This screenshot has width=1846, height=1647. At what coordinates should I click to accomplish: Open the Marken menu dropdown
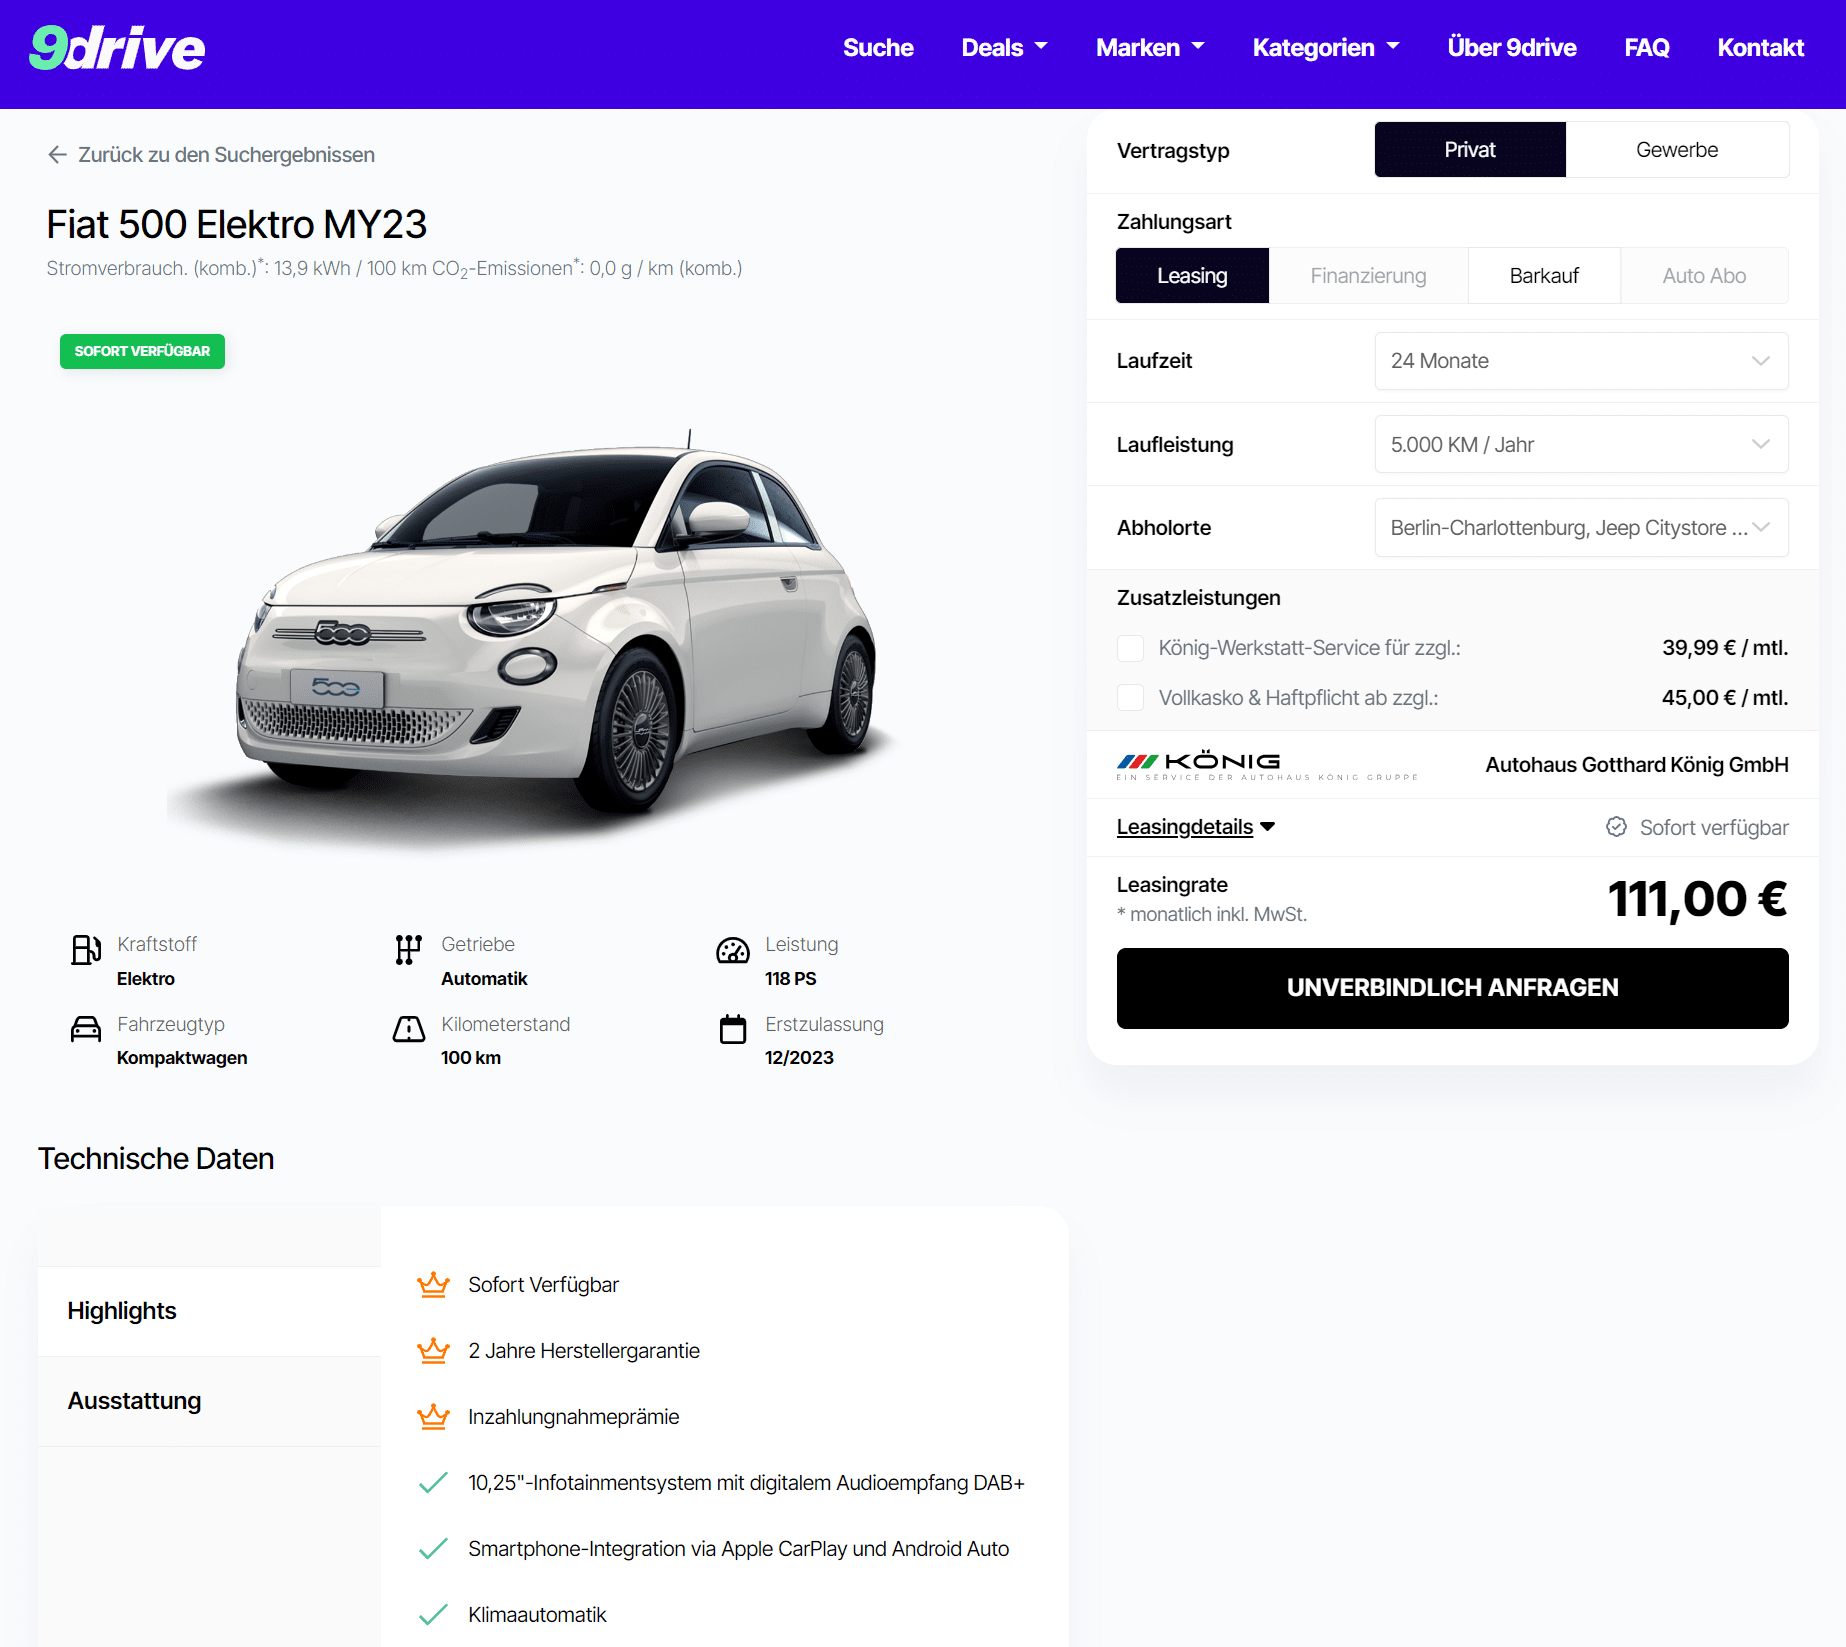[x=1150, y=48]
